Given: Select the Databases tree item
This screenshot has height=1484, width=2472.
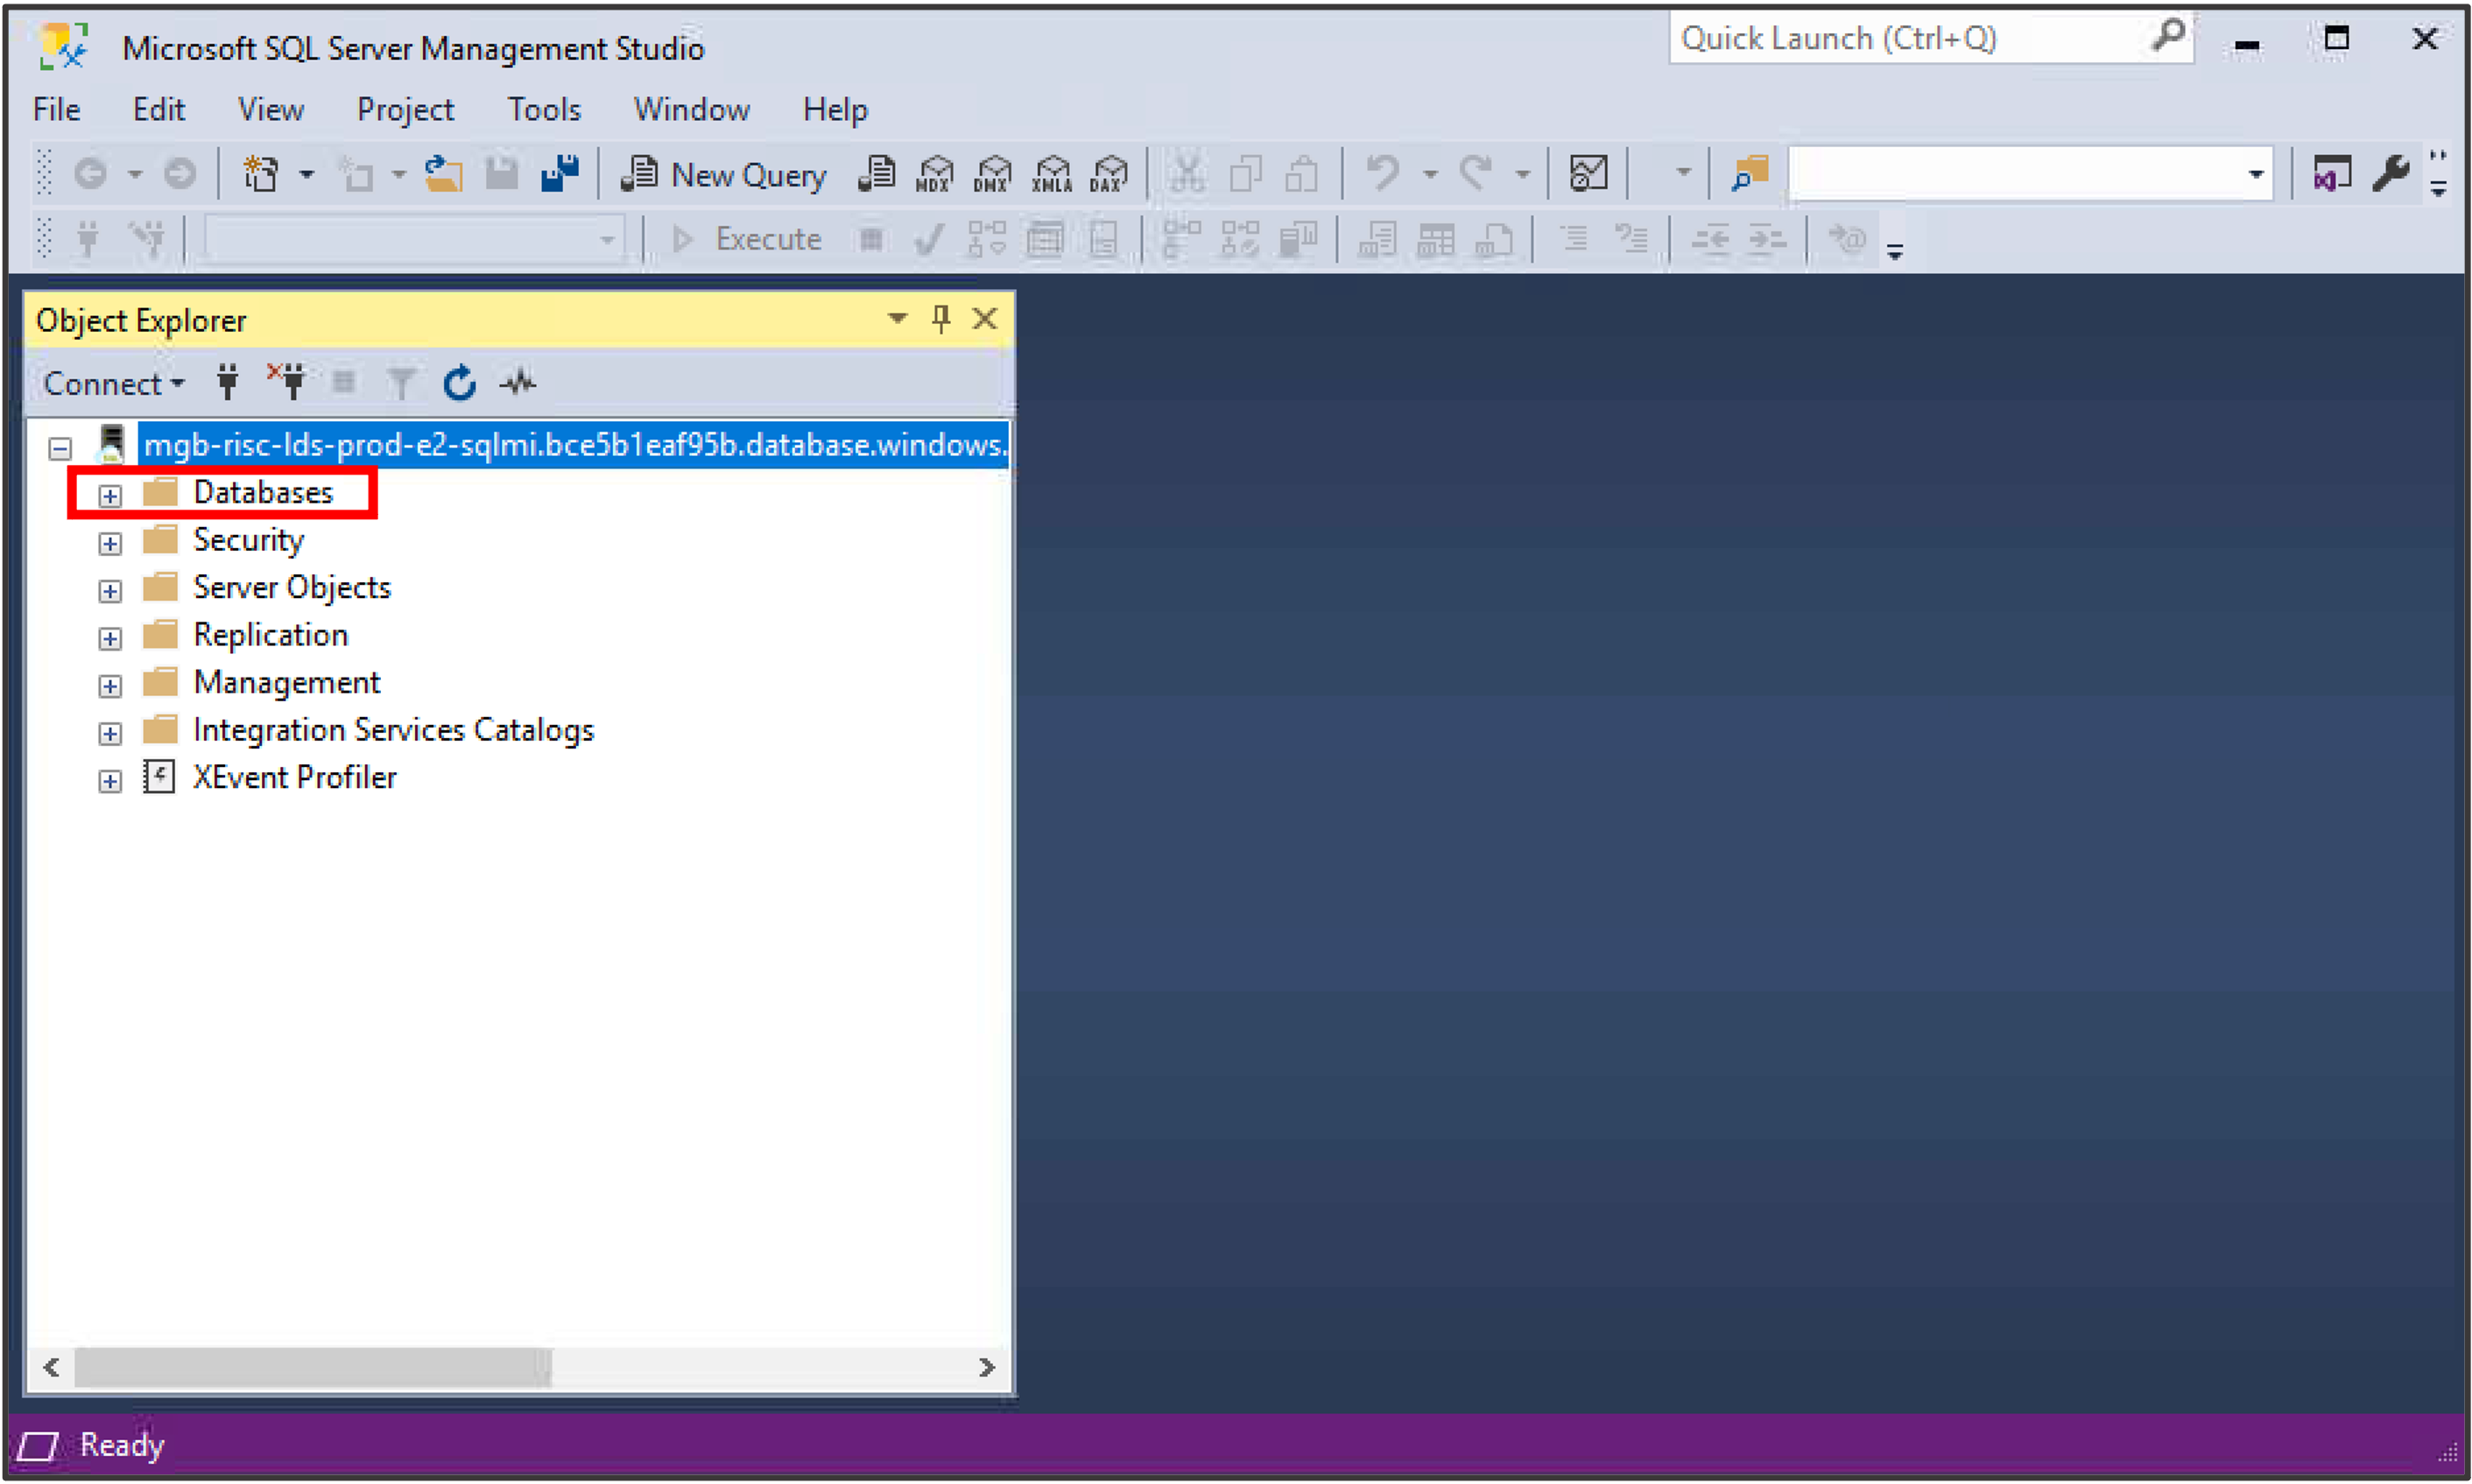Looking at the screenshot, I should (263, 493).
